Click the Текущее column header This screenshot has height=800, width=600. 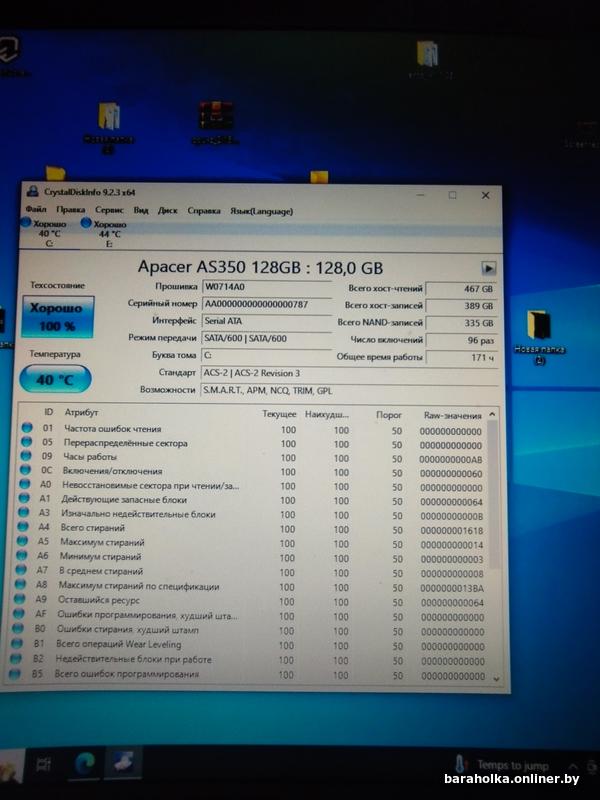tap(279, 414)
